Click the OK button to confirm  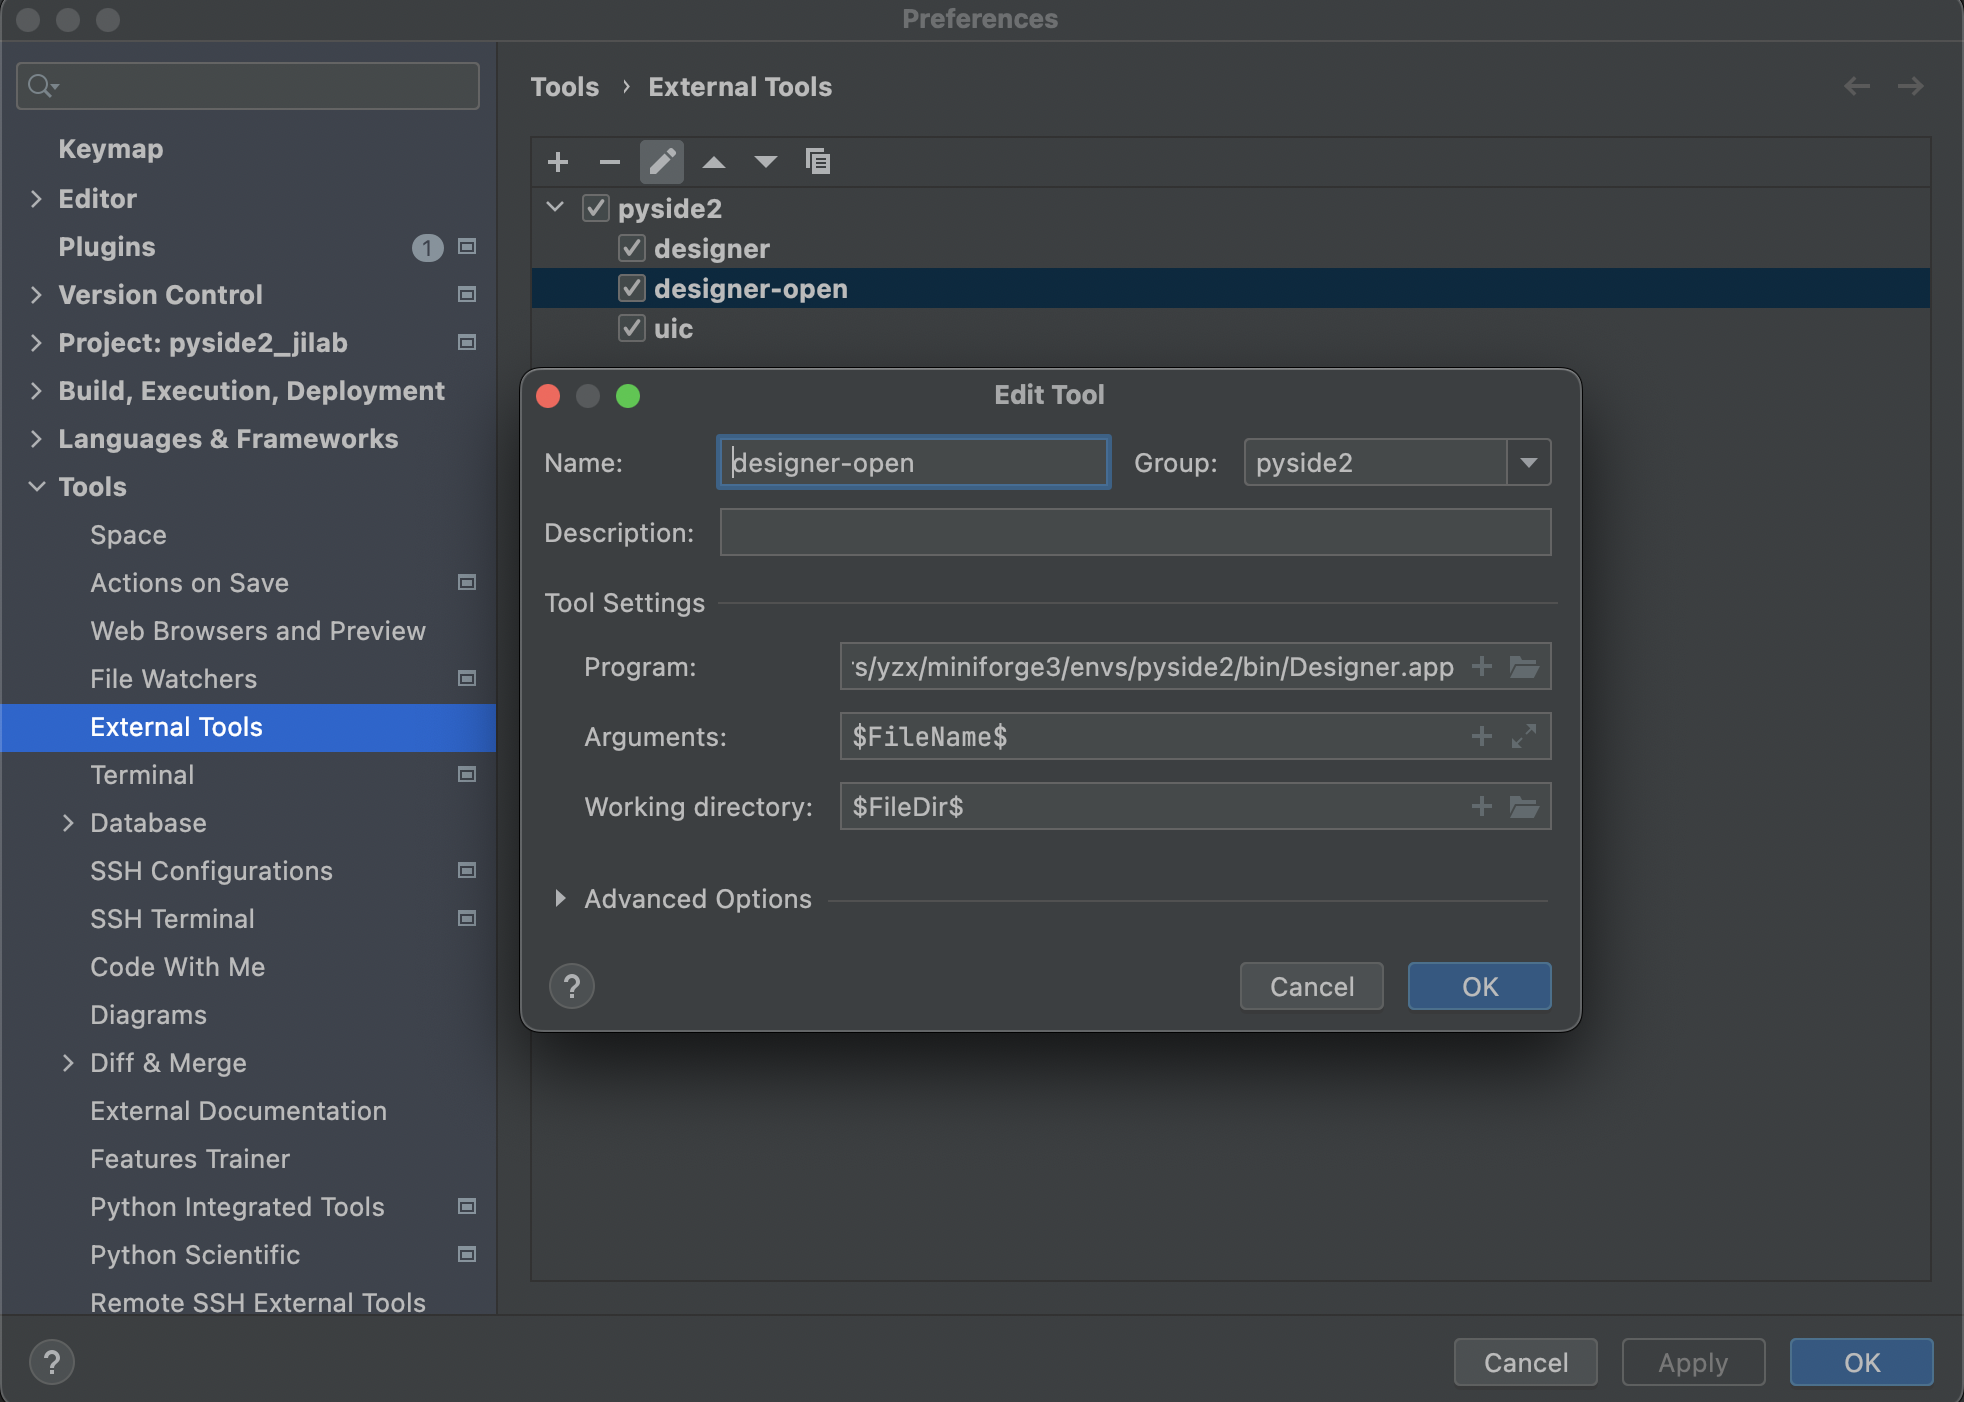point(1479,986)
